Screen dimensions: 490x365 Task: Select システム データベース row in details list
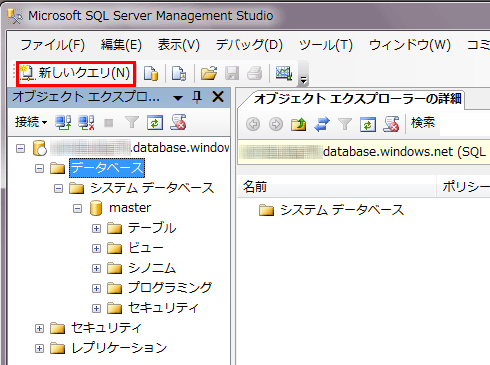(341, 210)
